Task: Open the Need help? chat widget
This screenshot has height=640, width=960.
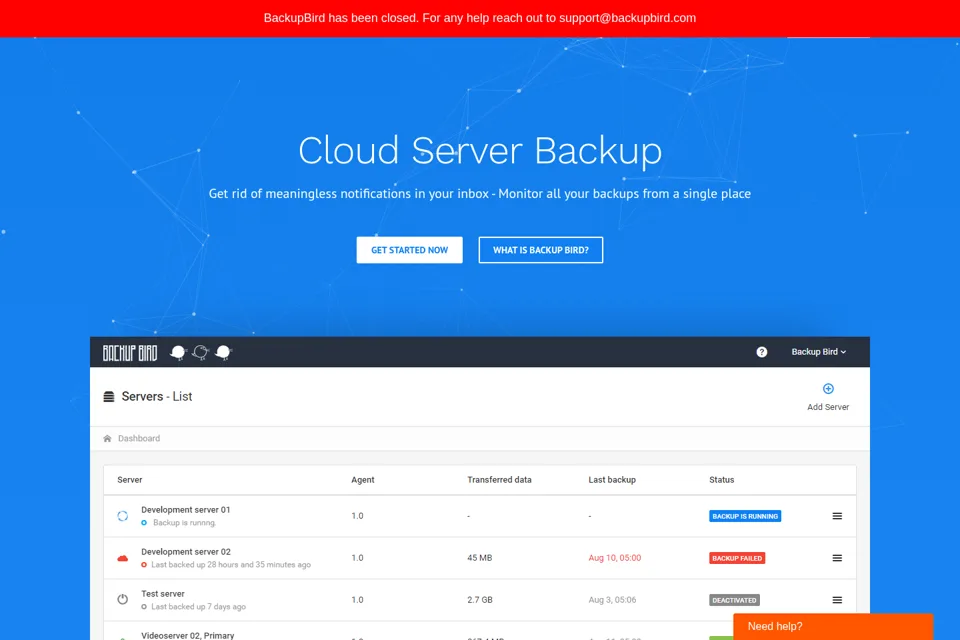Action: (x=833, y=627)
